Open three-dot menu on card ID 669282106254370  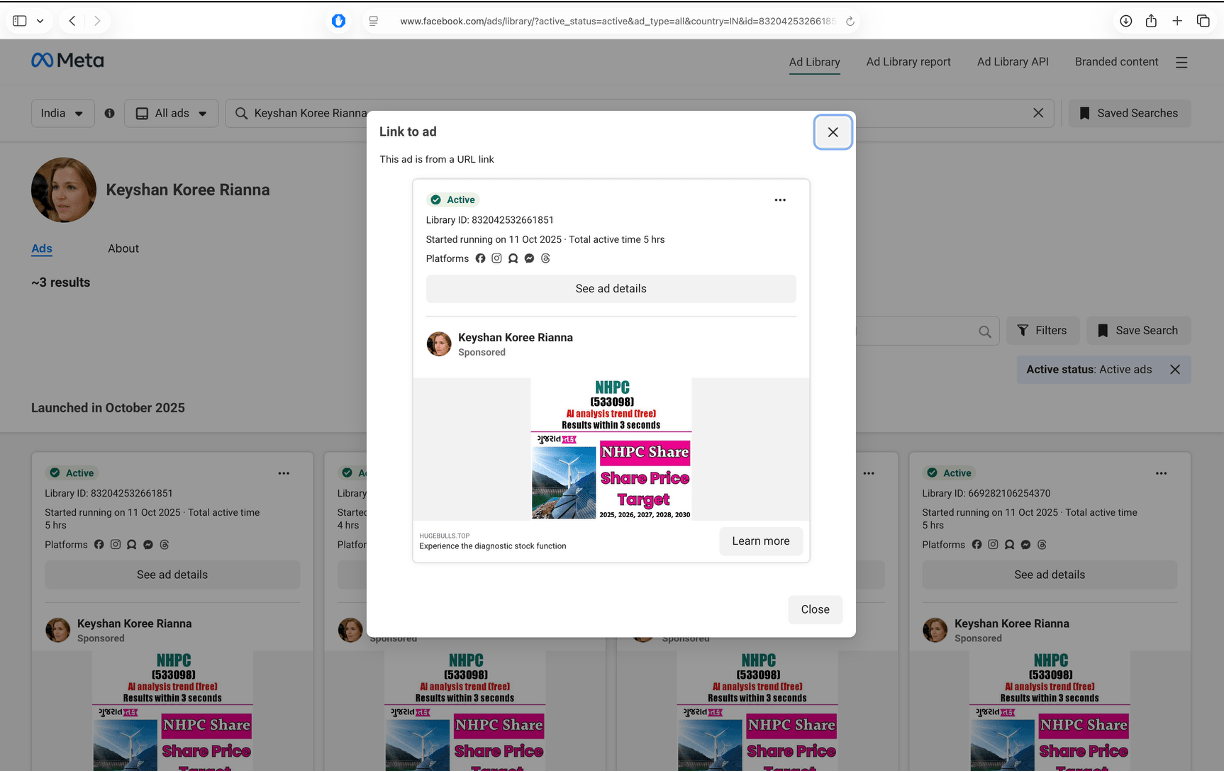pyautogui.click(x=1161, y=474)
